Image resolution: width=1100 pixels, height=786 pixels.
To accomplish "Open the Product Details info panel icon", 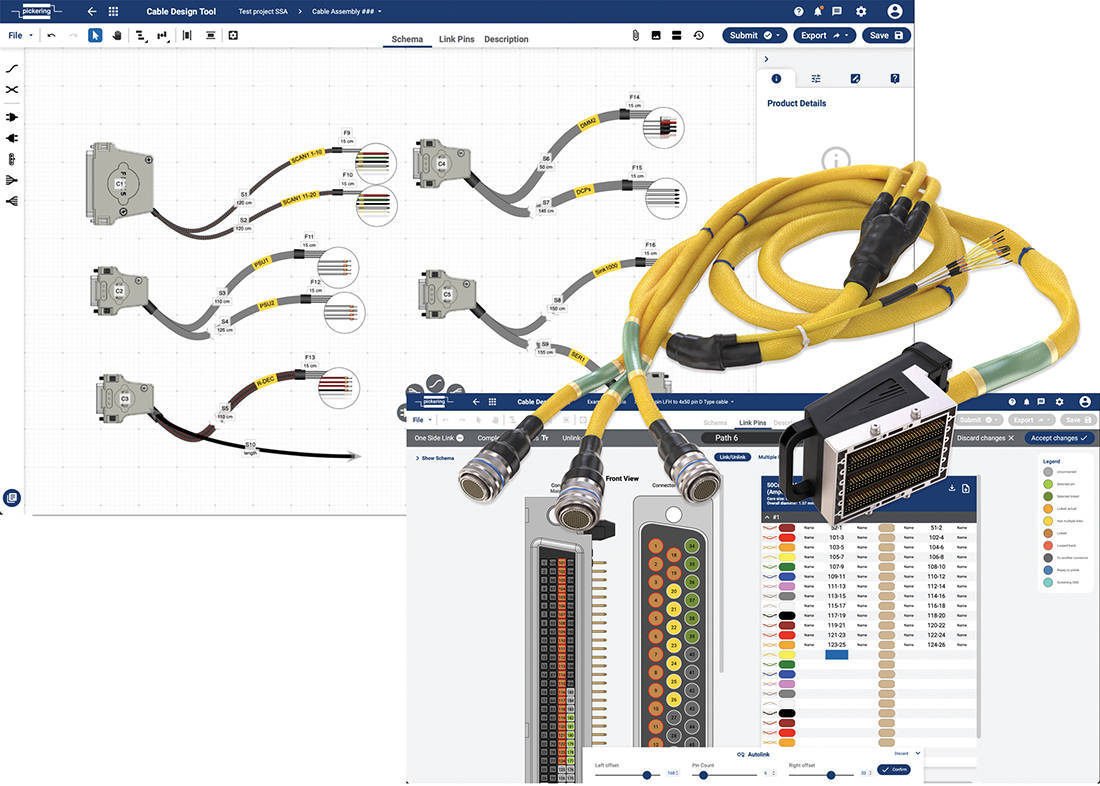I will point(776,78).
